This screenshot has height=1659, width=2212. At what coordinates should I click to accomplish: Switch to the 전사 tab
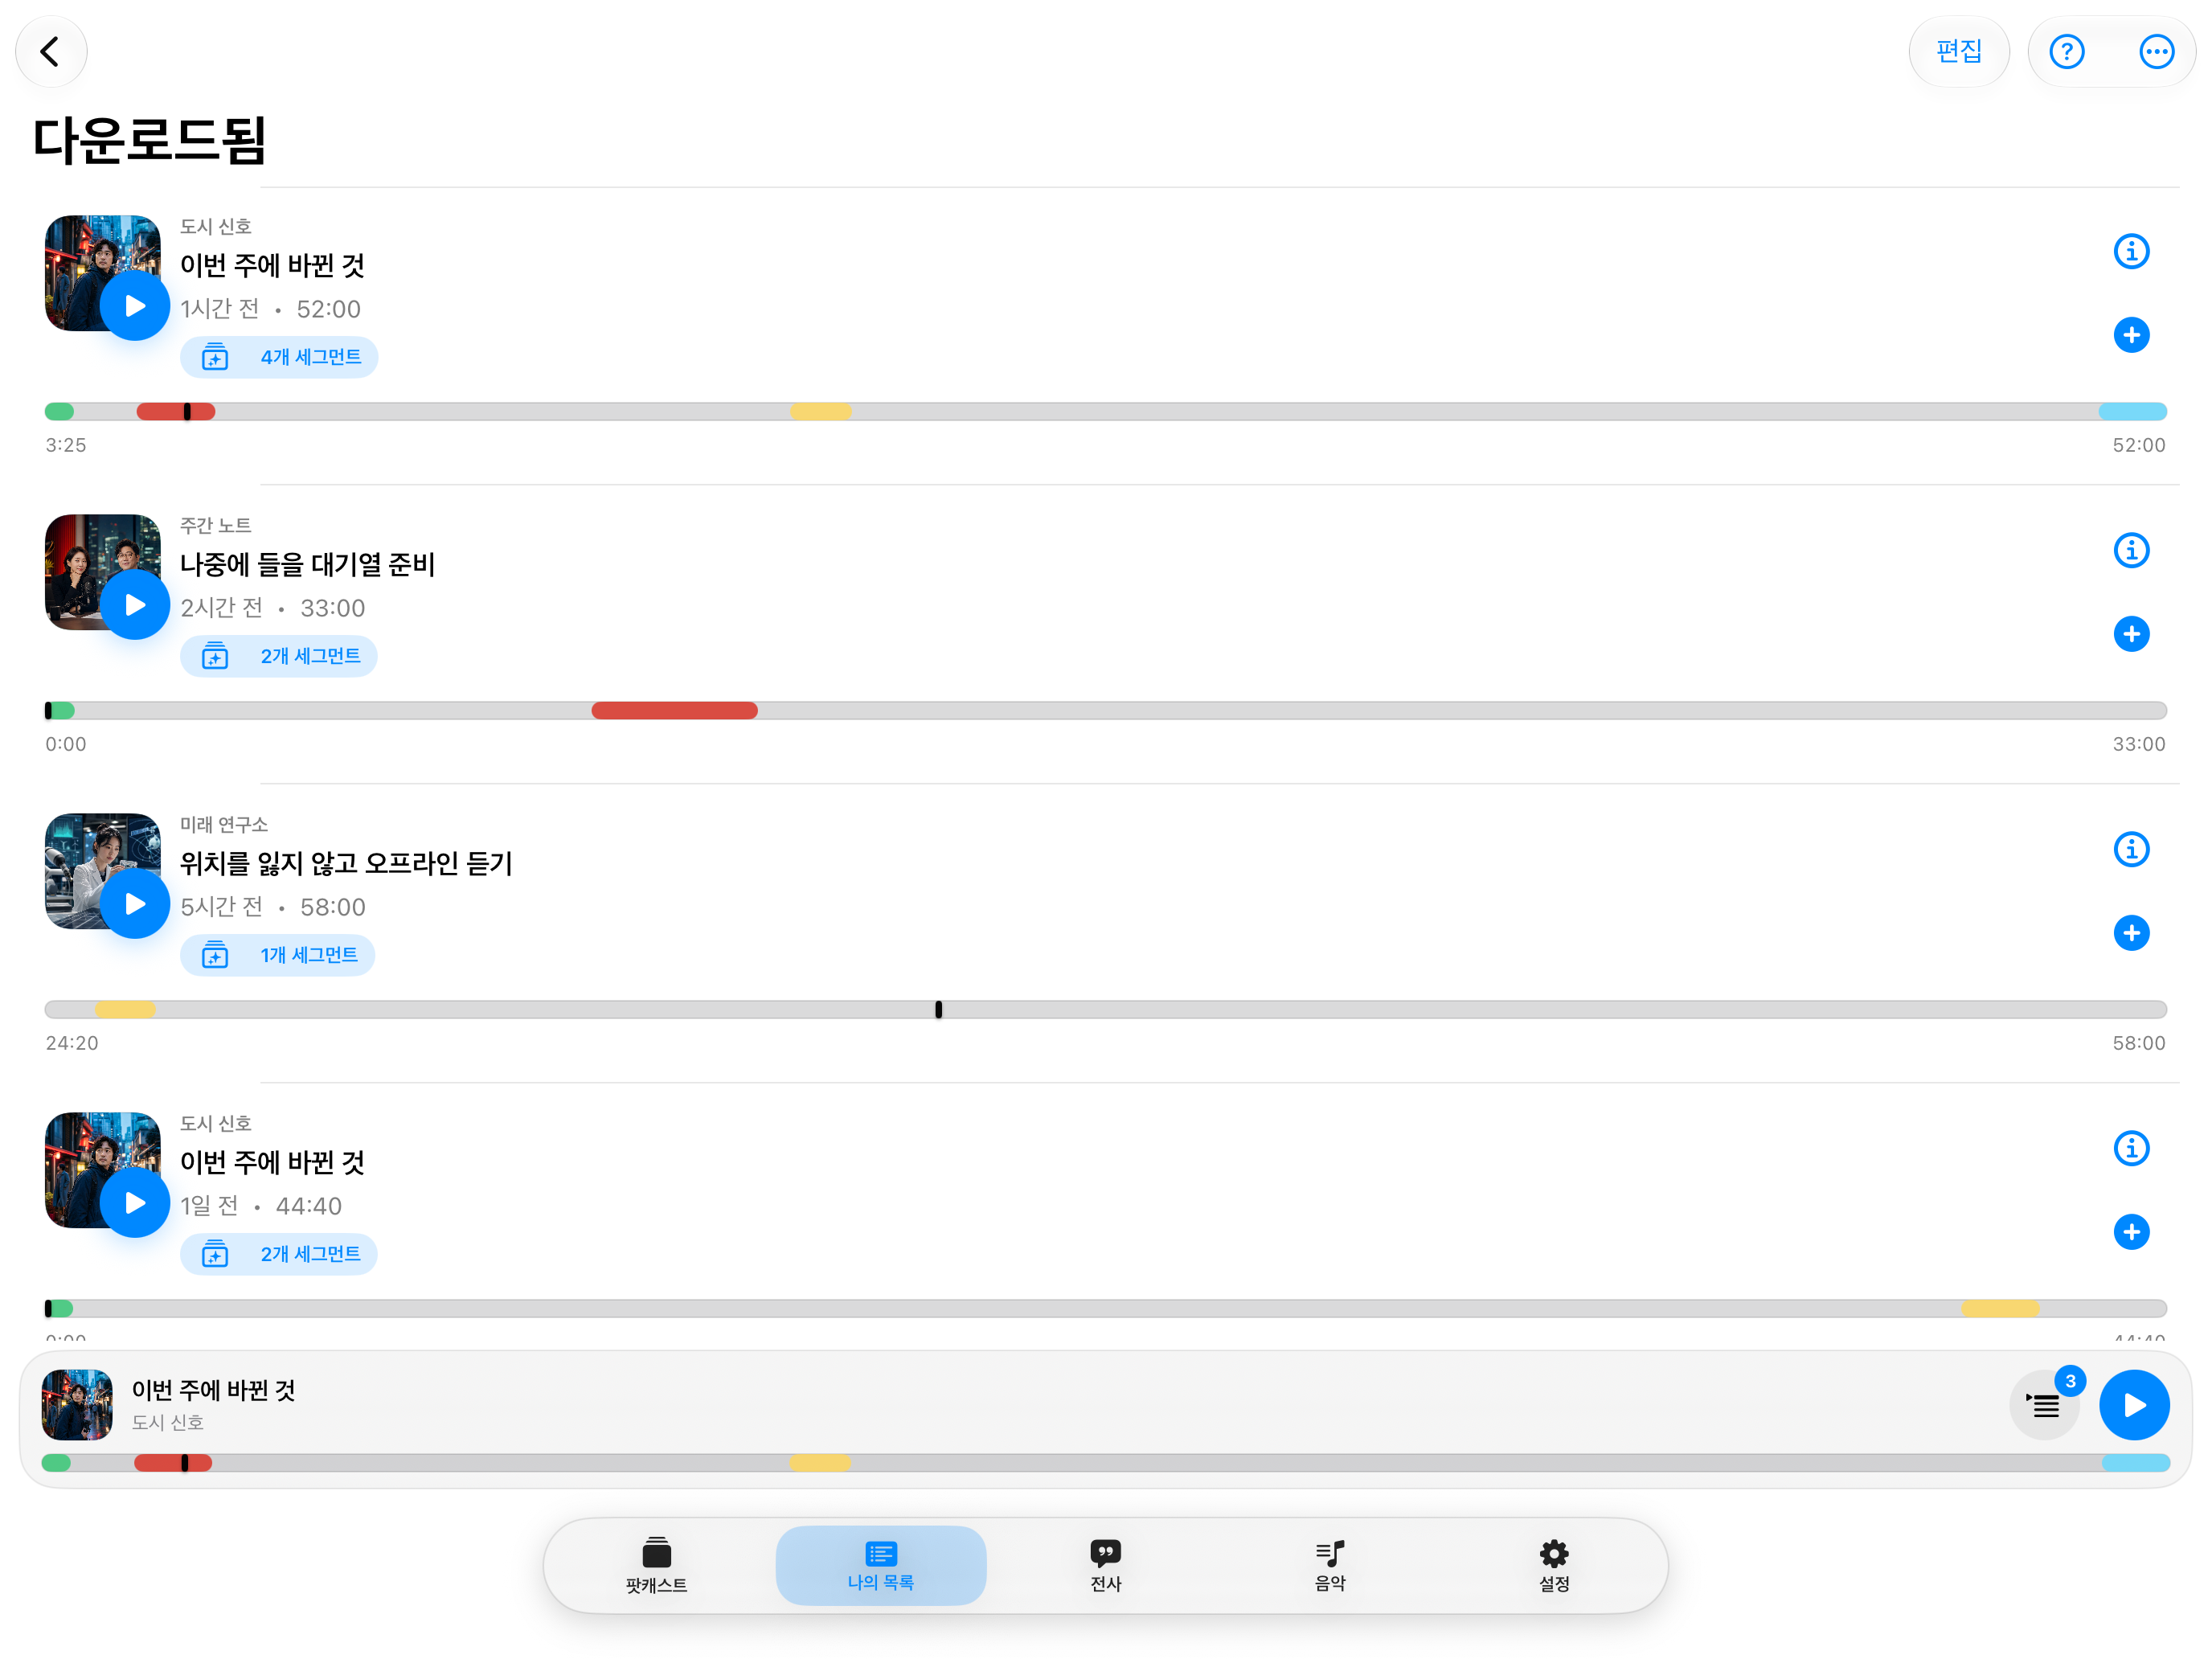click(1105, 1565)
